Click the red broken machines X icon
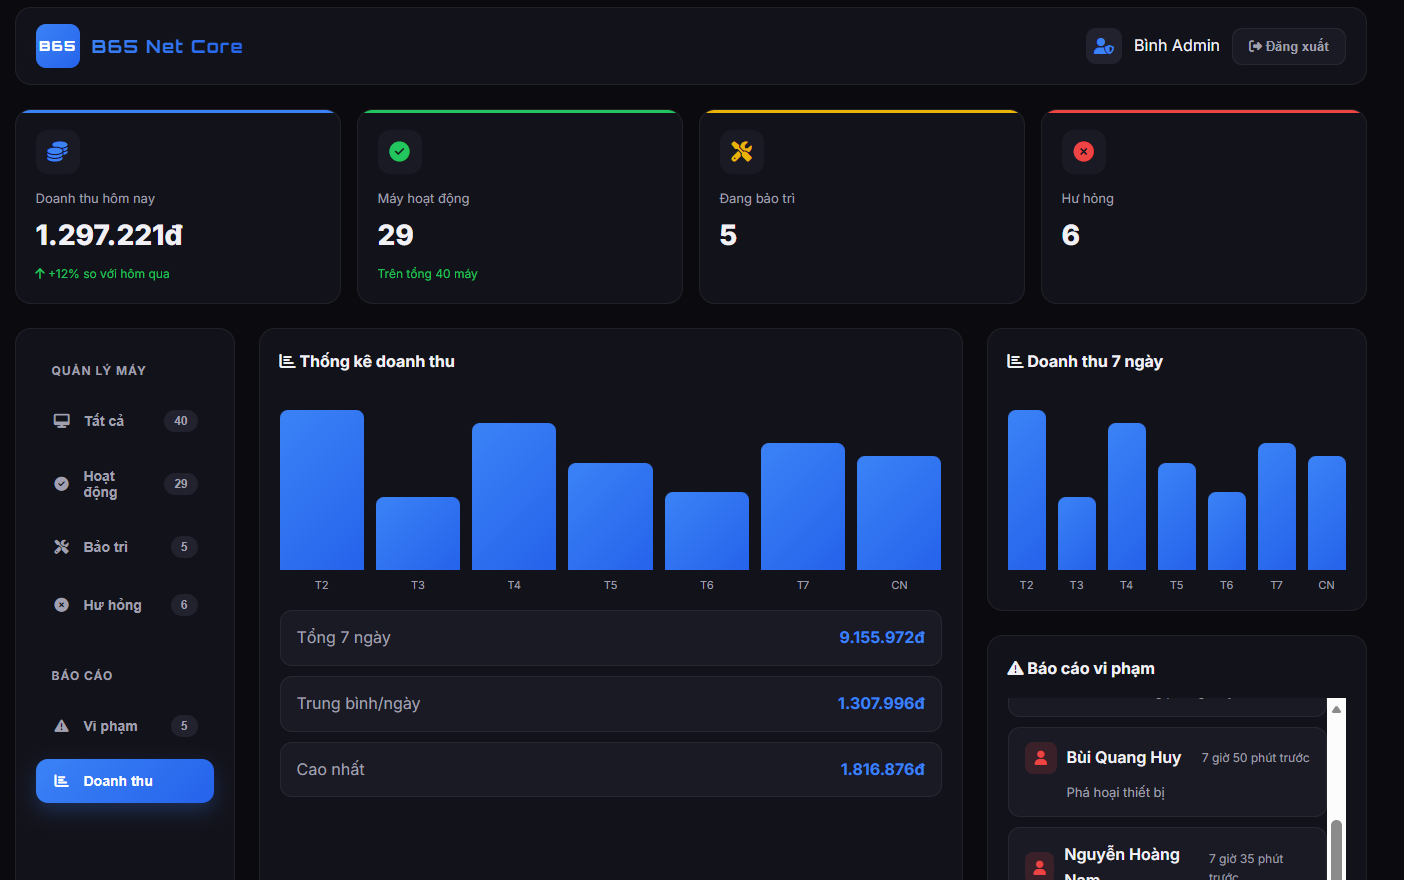Image resolution: width=1404 pixels, height=880 pixels. [1083, 152]
